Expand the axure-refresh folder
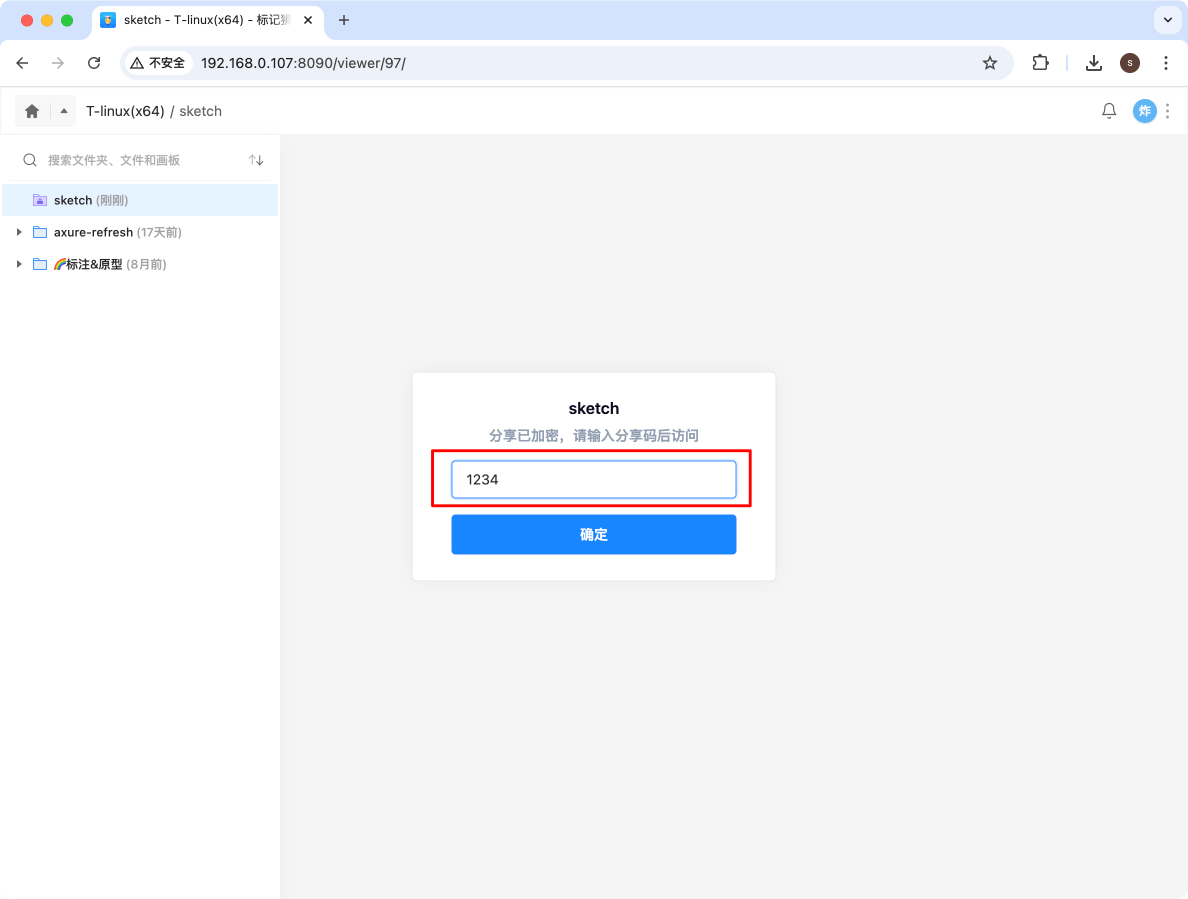The width and height of the screenshot is (1188, 899). (19, 232)
